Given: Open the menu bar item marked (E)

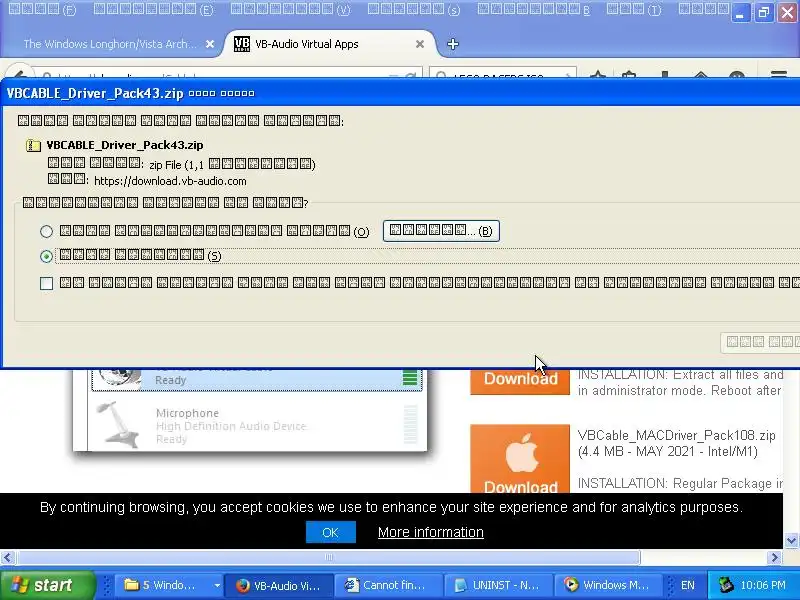Looking at the screenshot, I should [x=154, y=9].
